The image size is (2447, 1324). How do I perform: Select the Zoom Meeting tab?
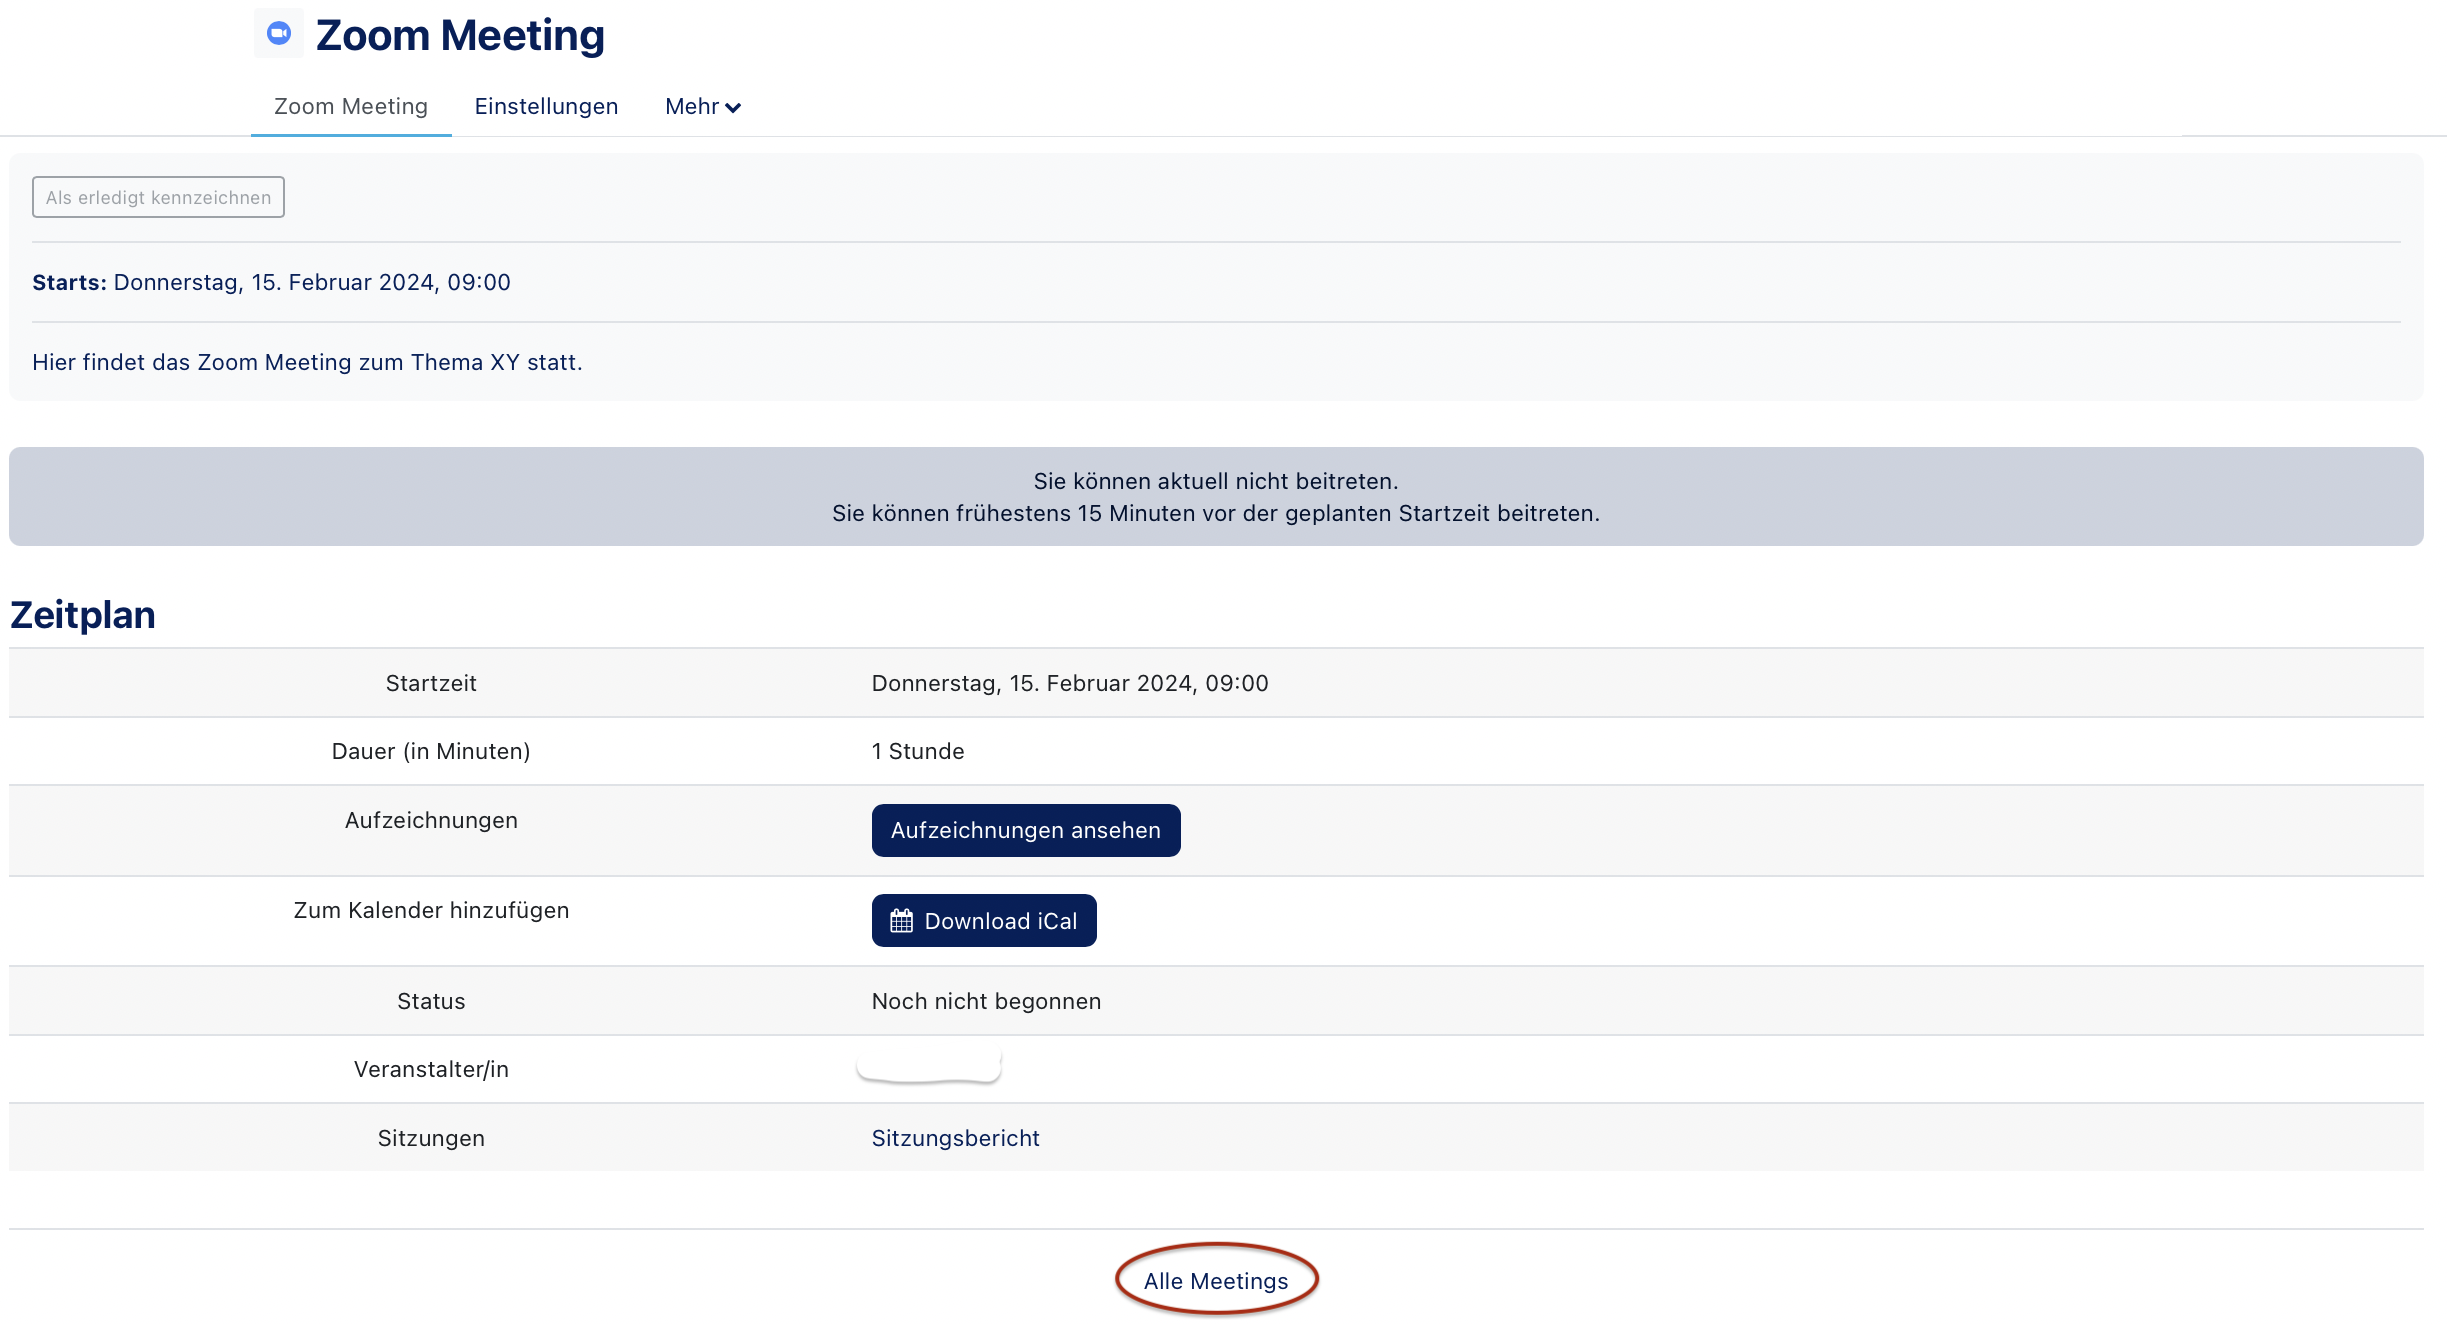click(x=350, y=106)
